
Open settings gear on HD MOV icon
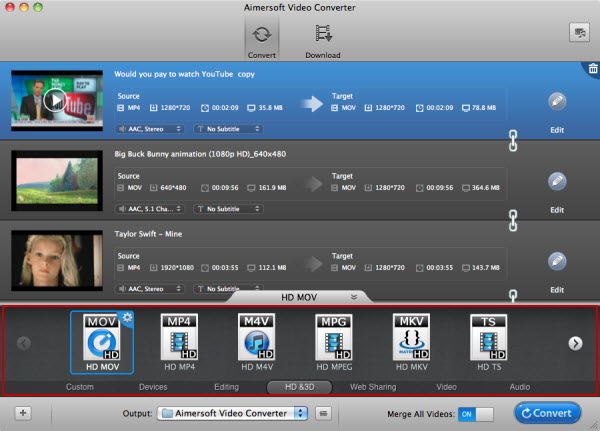[127, 317]
